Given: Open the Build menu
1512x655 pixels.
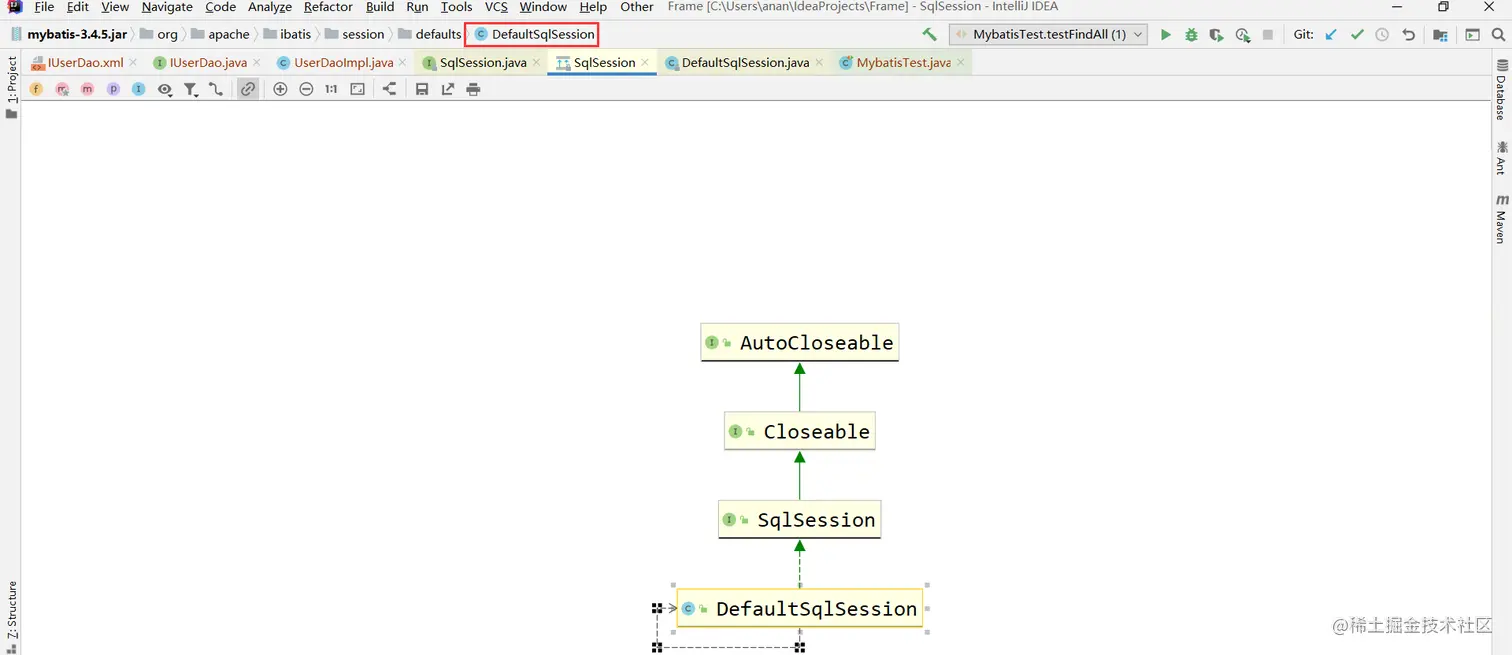Looking at the screenshot, I should click(x=380, y=7).
